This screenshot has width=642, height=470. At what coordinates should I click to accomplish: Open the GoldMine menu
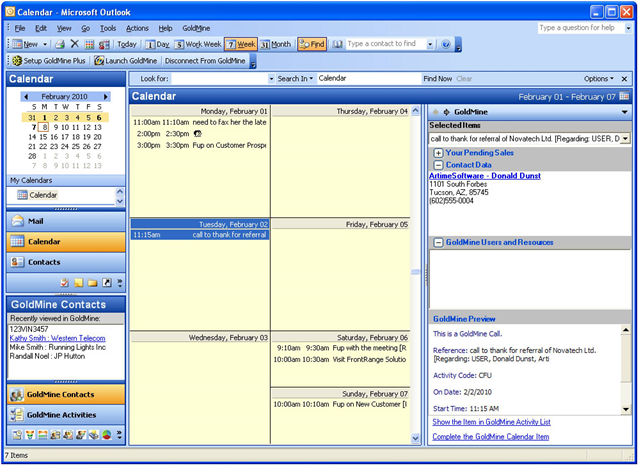click(x=196, y=29)
